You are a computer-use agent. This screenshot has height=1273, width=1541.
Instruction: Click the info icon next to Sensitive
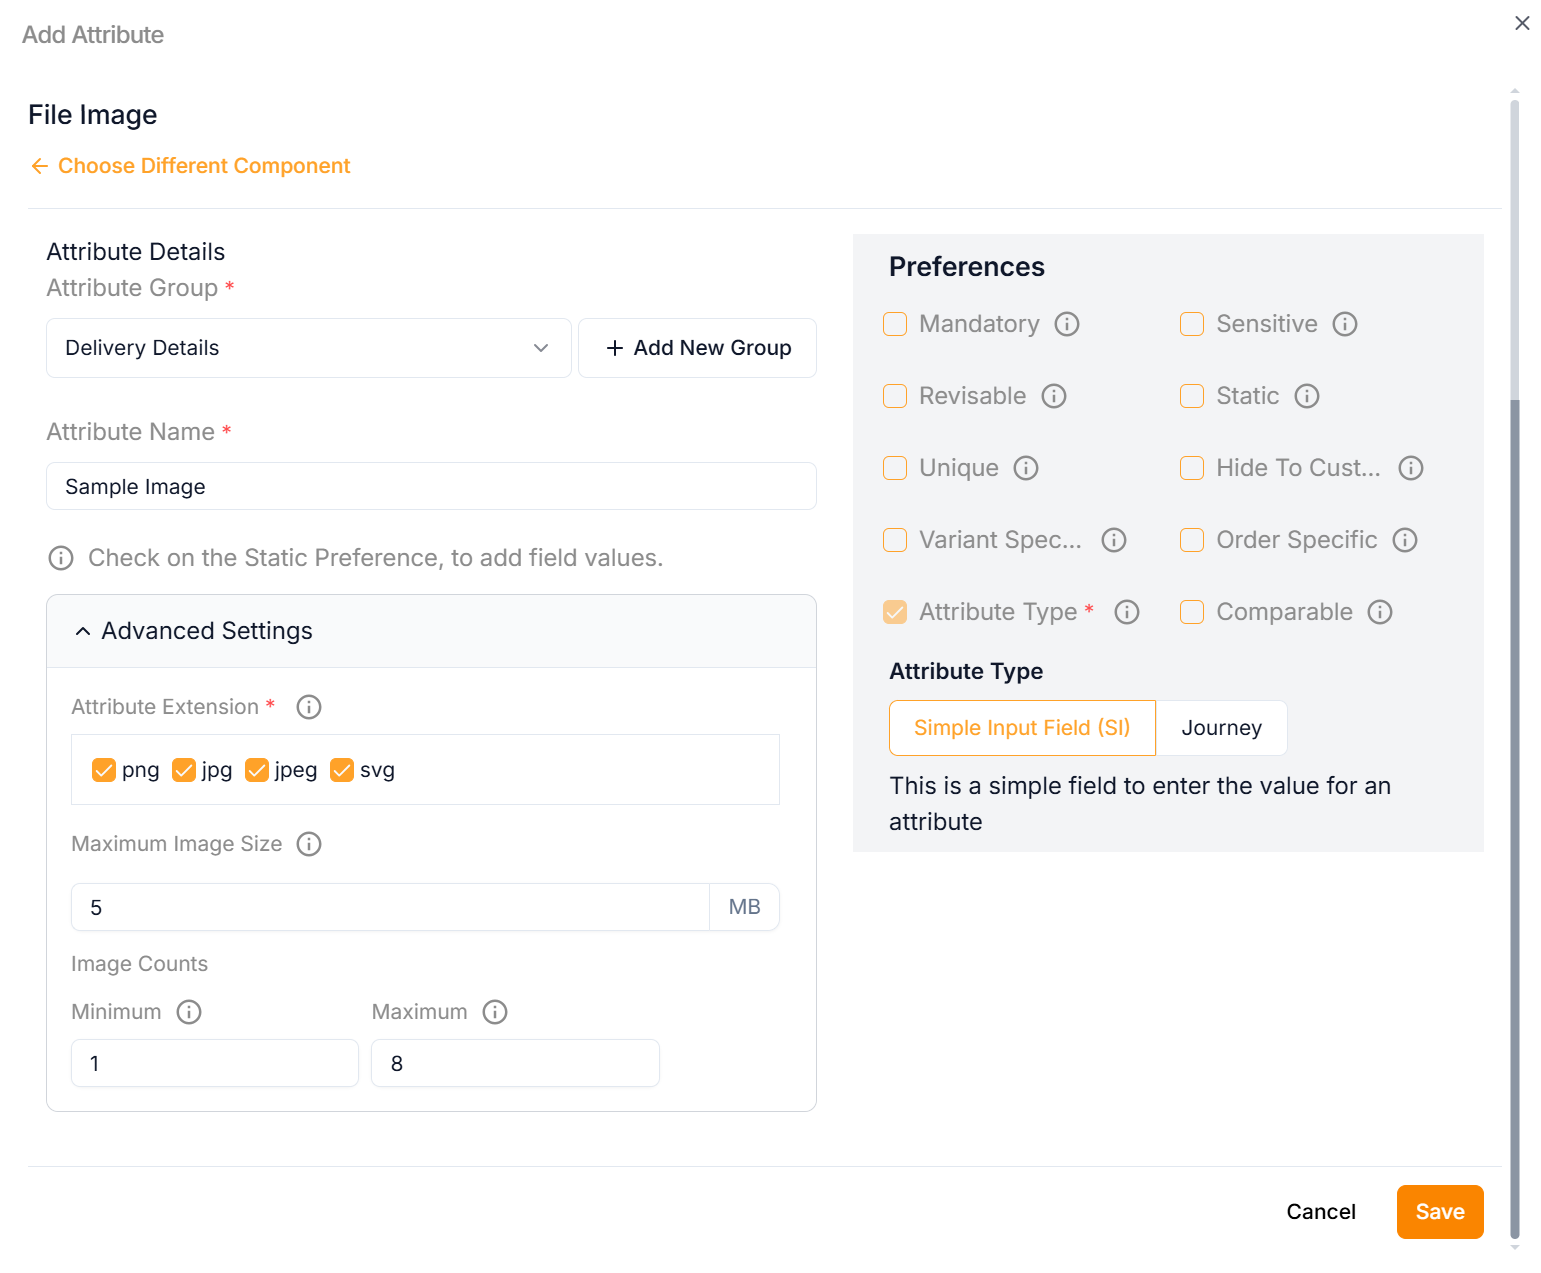click(1345, 324)
